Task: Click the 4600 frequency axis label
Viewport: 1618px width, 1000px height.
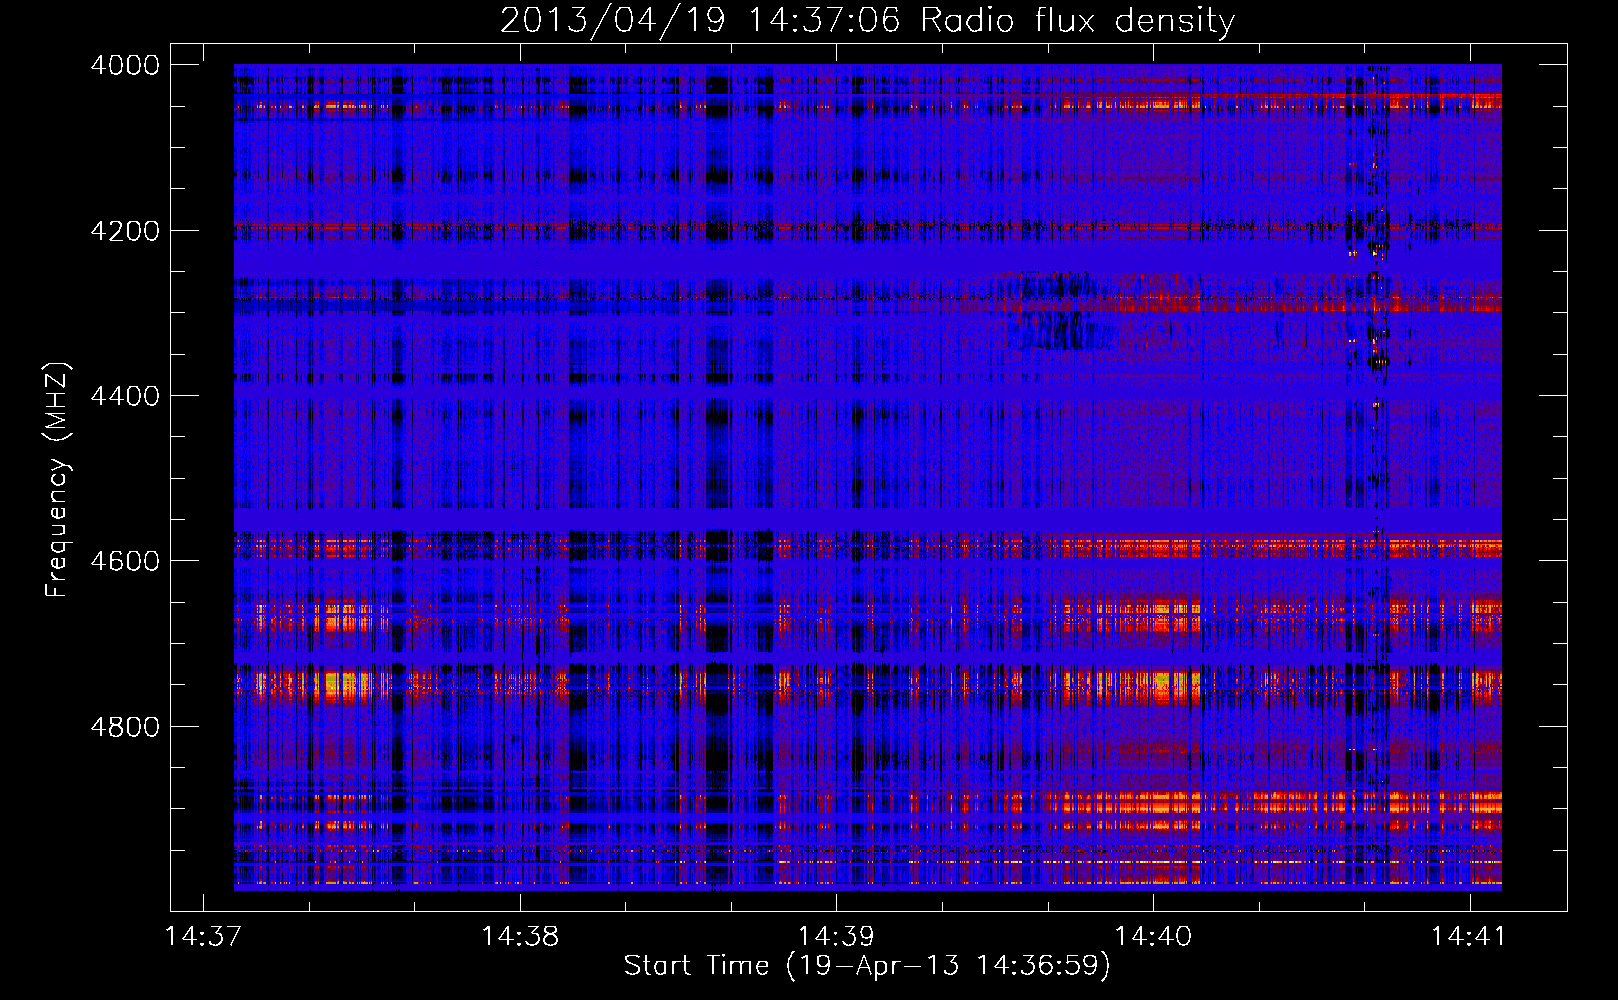Action: pyautogui.click(x=125, y=561)
